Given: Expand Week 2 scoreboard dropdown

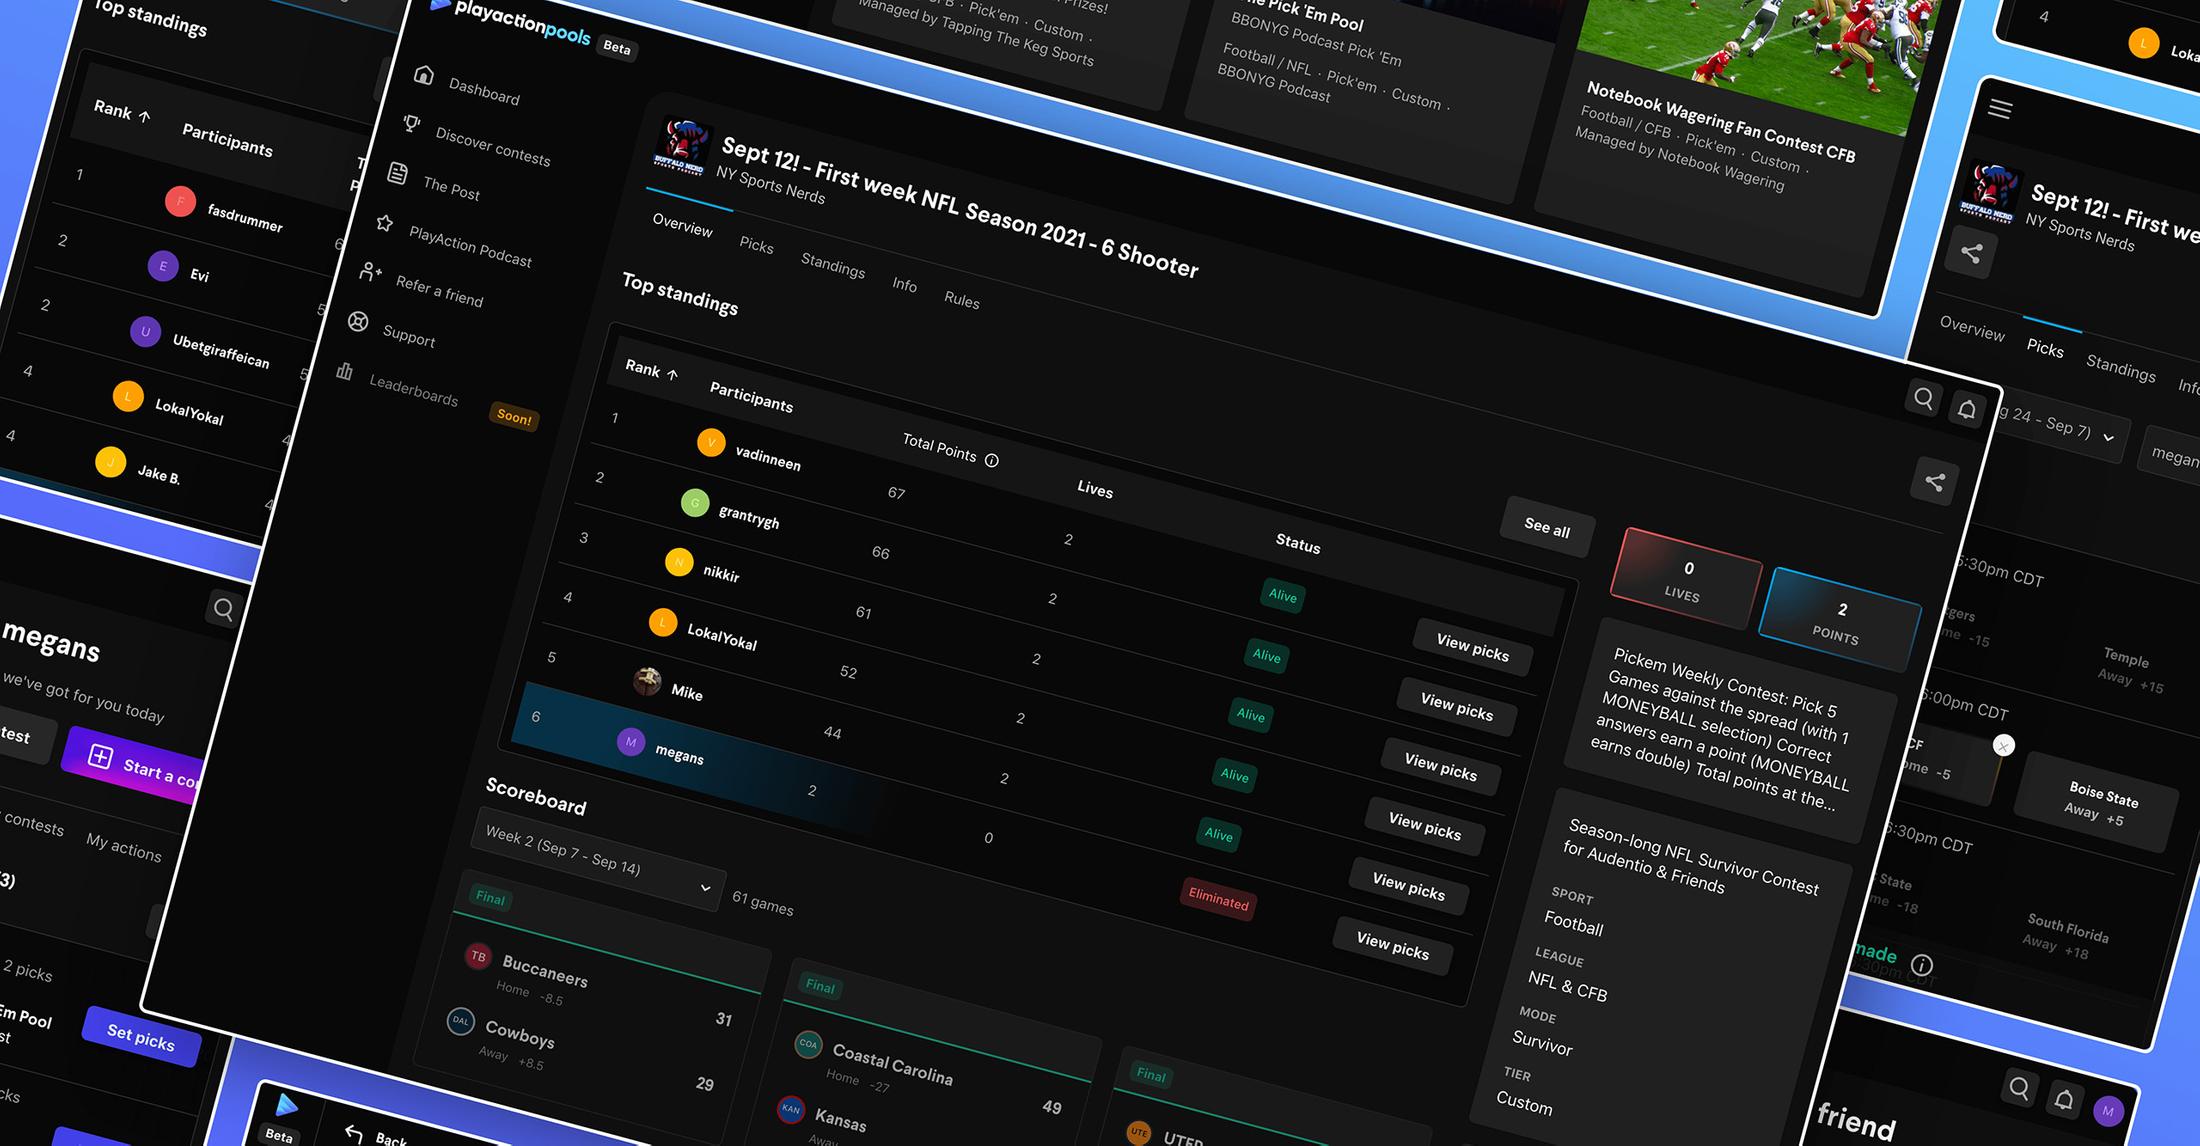Looking at the screenshot, I should pos(705,887).
